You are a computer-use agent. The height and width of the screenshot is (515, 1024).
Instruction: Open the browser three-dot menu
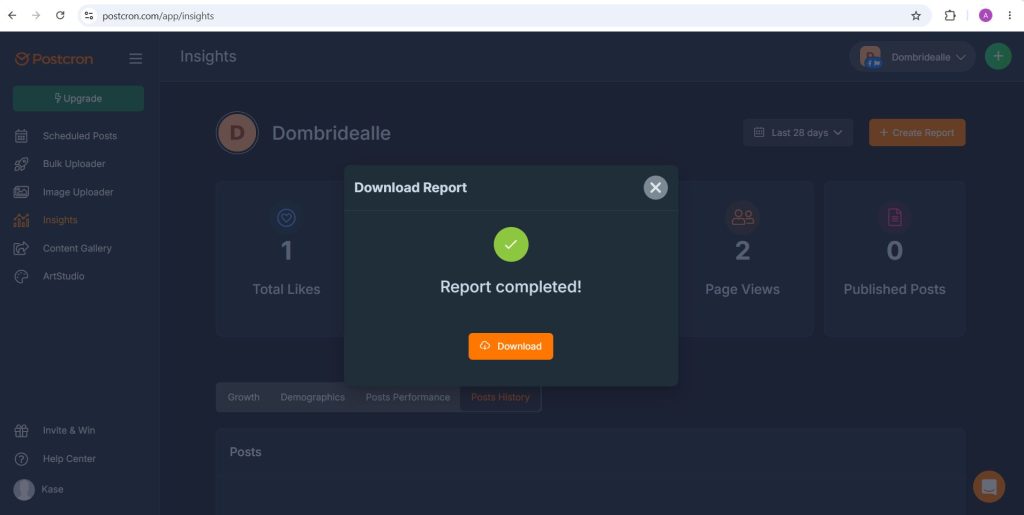point(1010,16)
